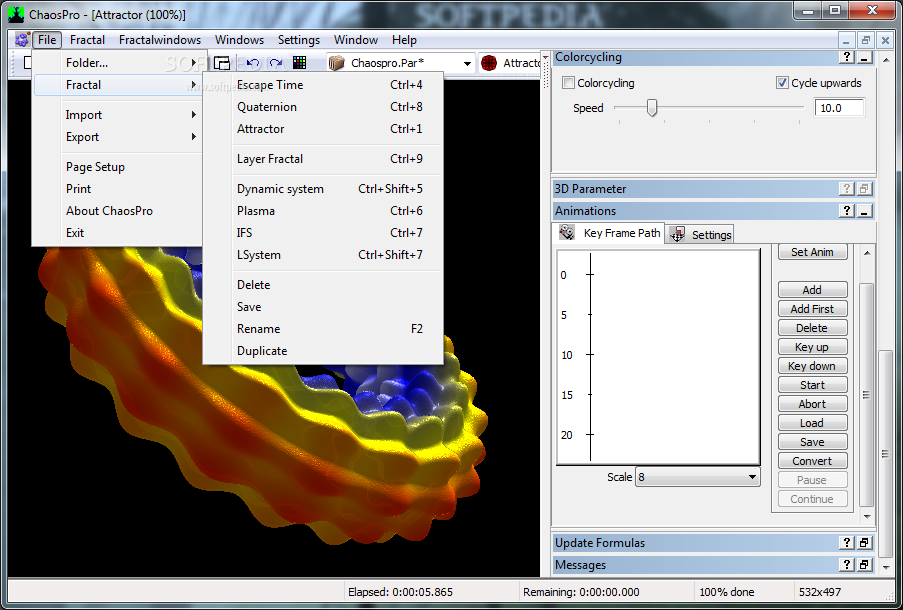Switch to the Key Frame Path tab
The height and width of the screenshot is (610, 903).
[x=610, y=233]
